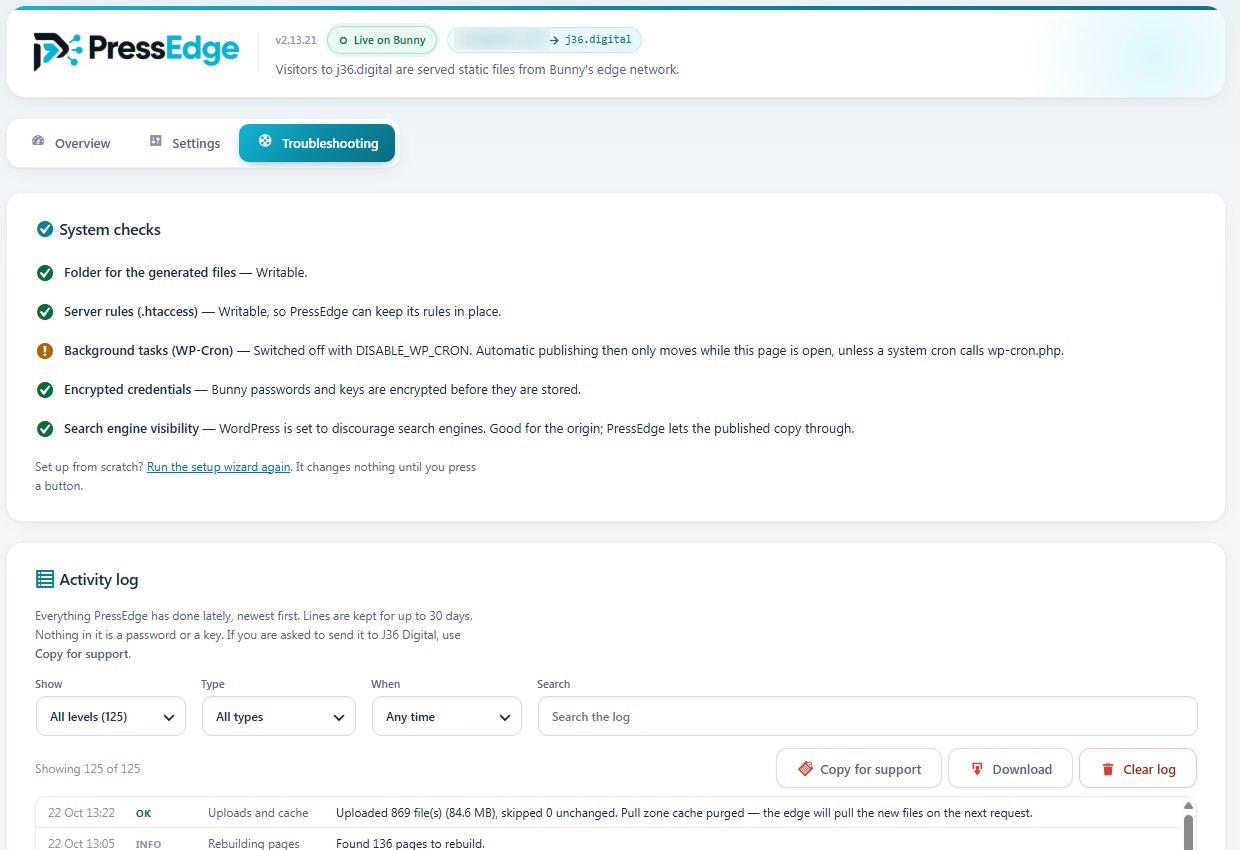The height and width of the screenshot is (850, 1240).
Task: Click the Activity log heading
Action: (99, 580)
